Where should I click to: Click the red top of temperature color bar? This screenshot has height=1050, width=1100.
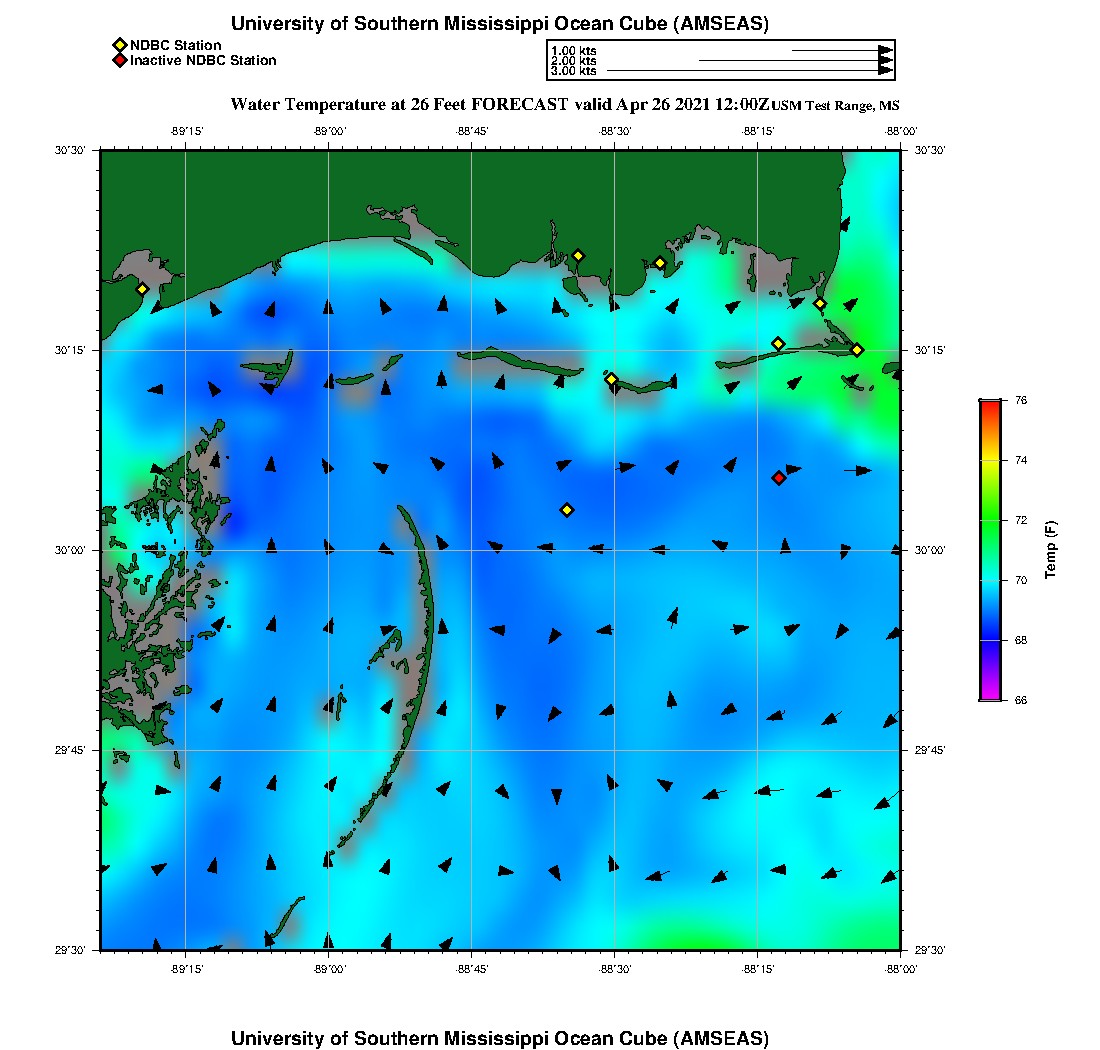(x=989, y=404)
